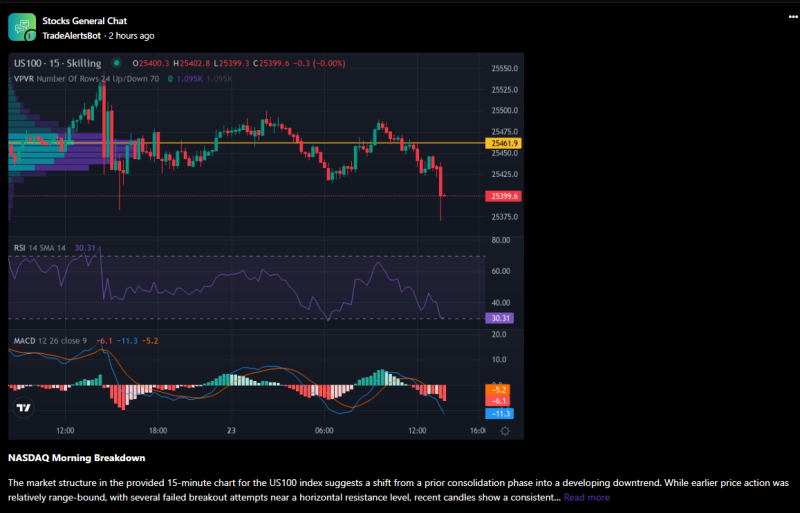Screen dimensions: 800x513
Task: Click the TradingView logo on the chart
Action: tap(23, 407)
